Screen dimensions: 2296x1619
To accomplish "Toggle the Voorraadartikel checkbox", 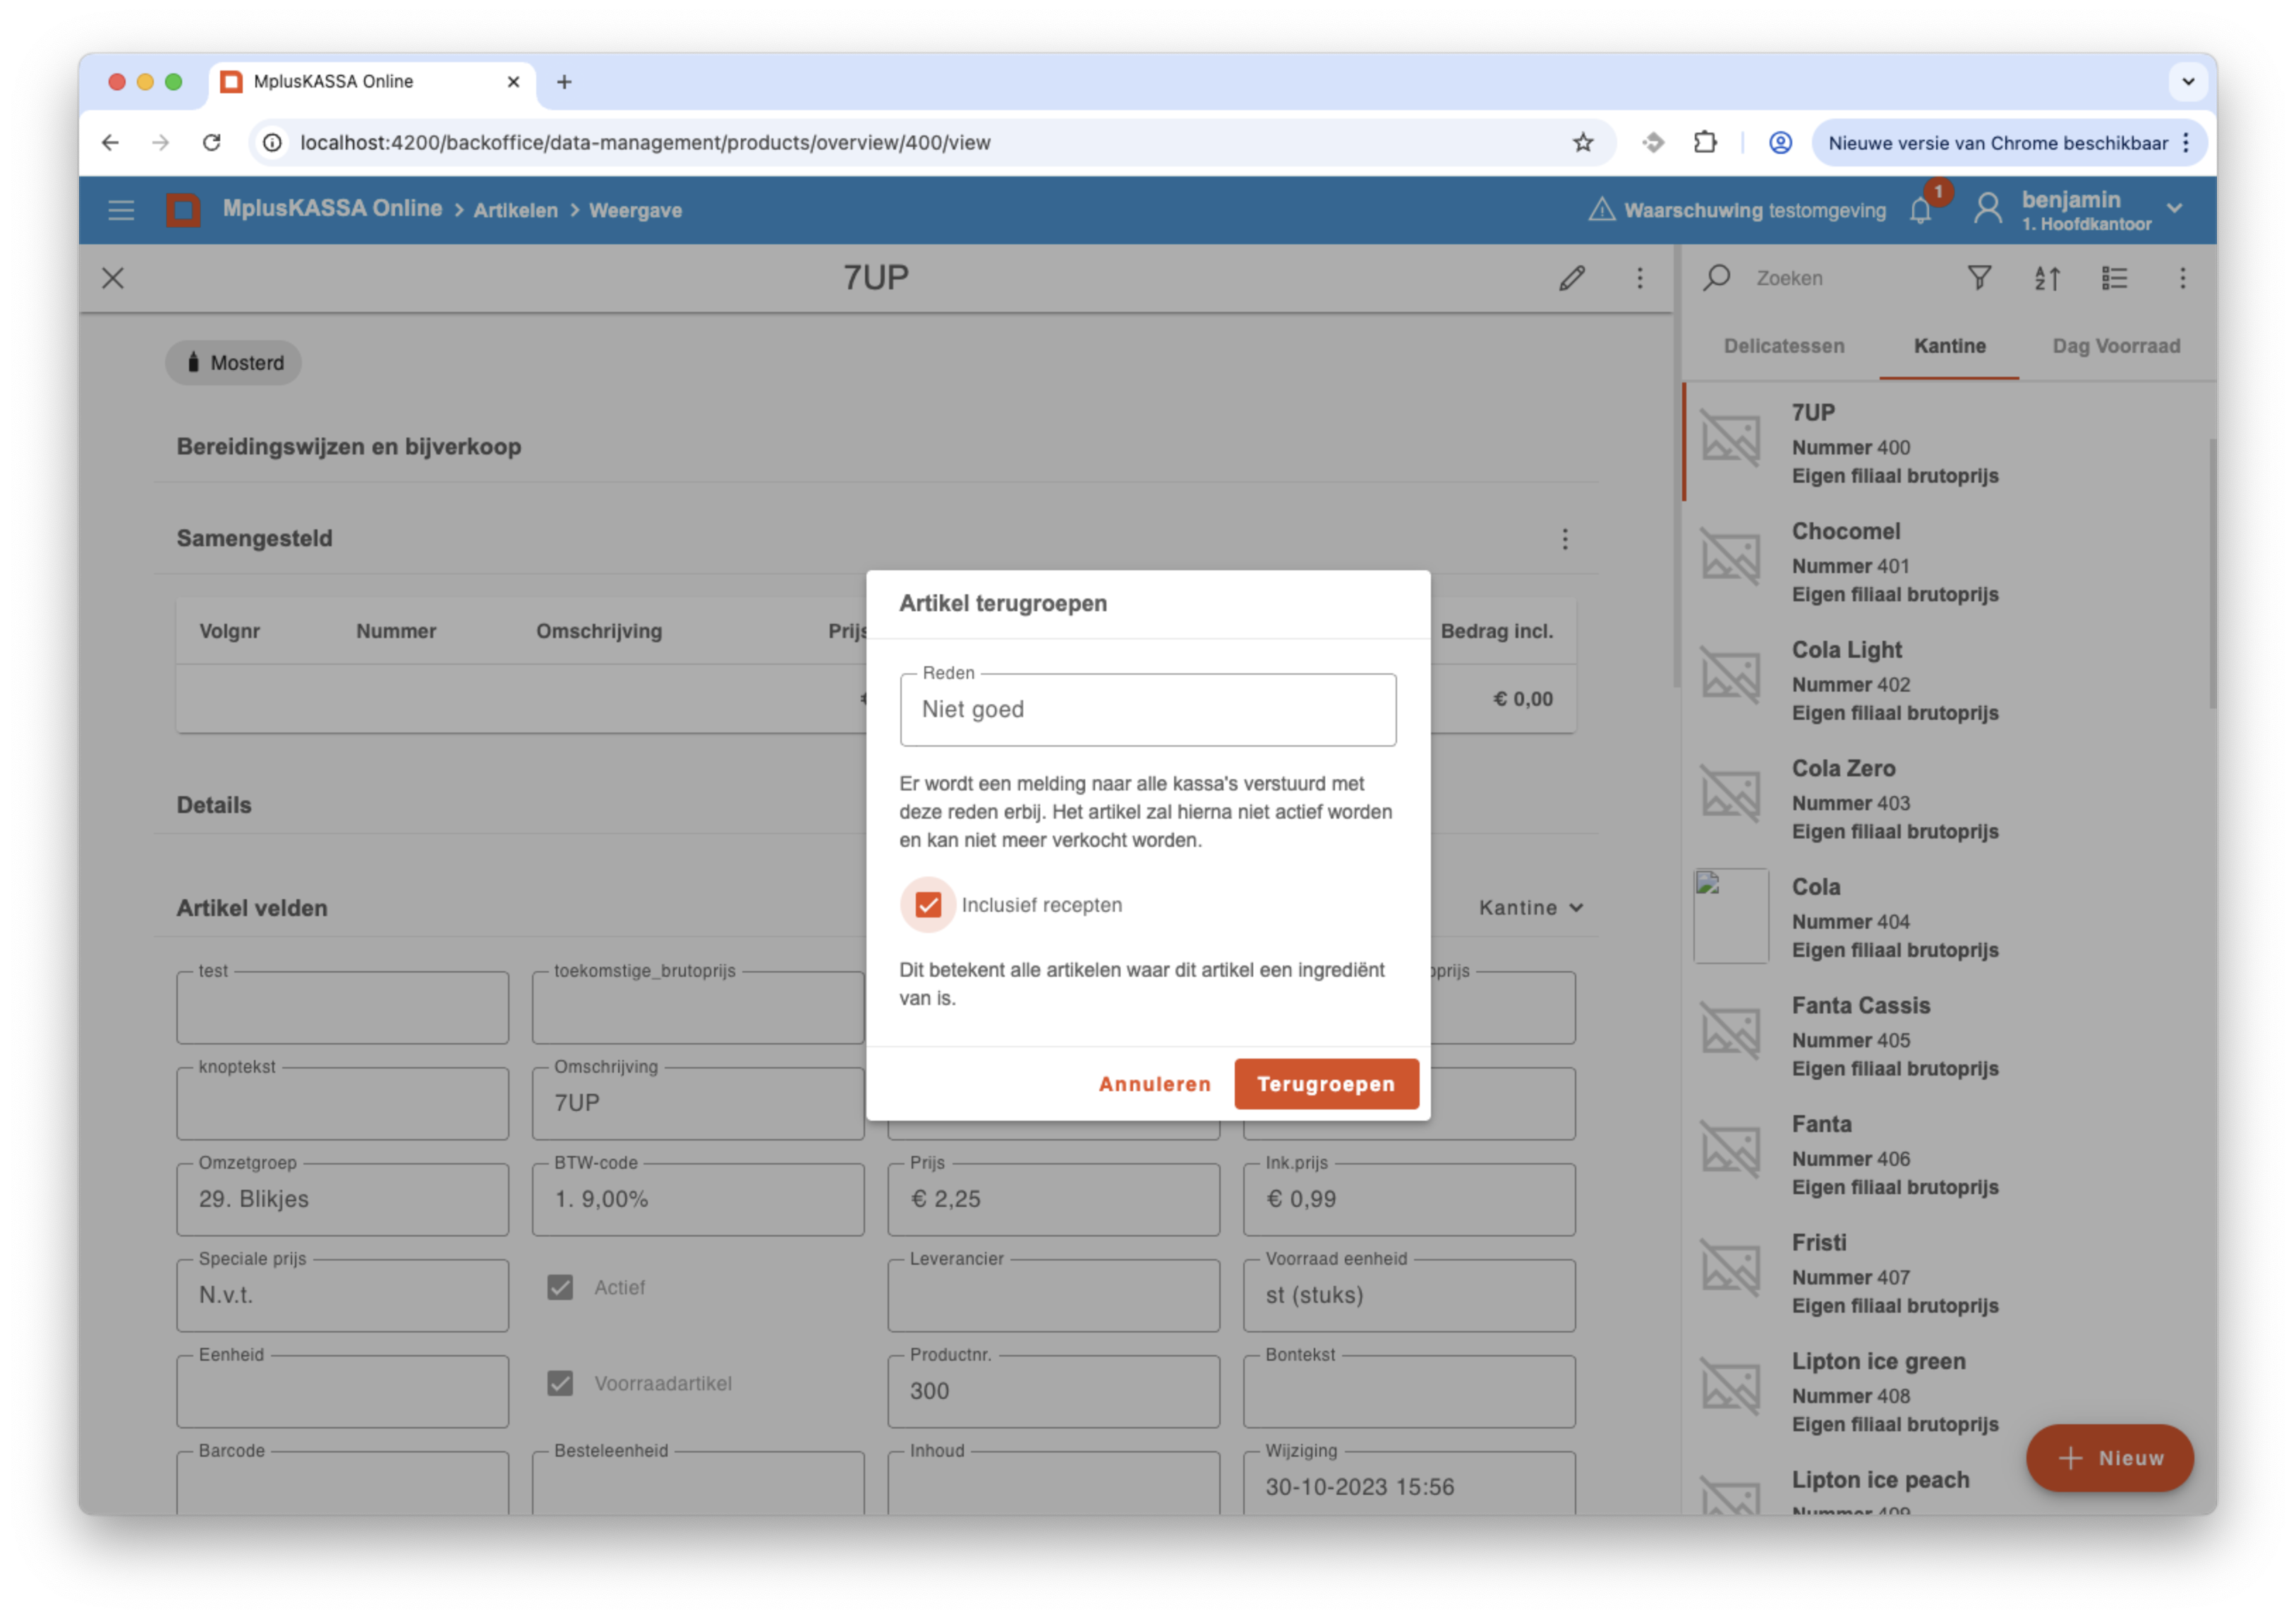I will click(560, 1383).
